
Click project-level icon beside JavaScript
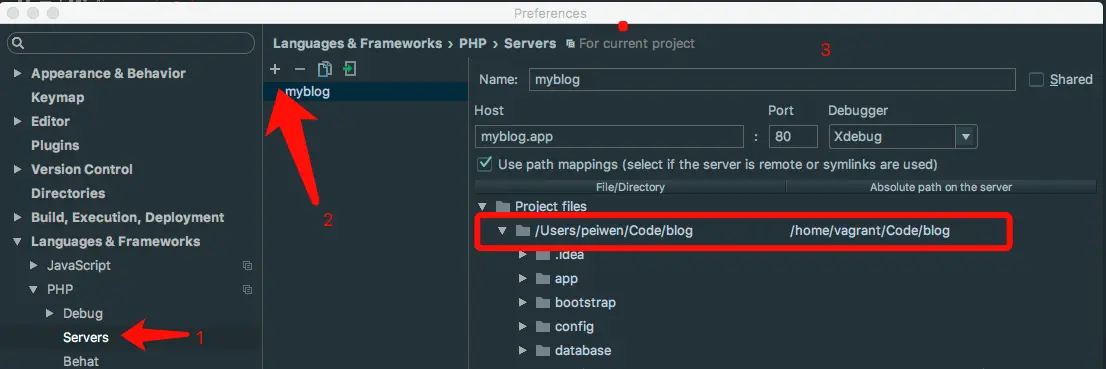point(248,266)
